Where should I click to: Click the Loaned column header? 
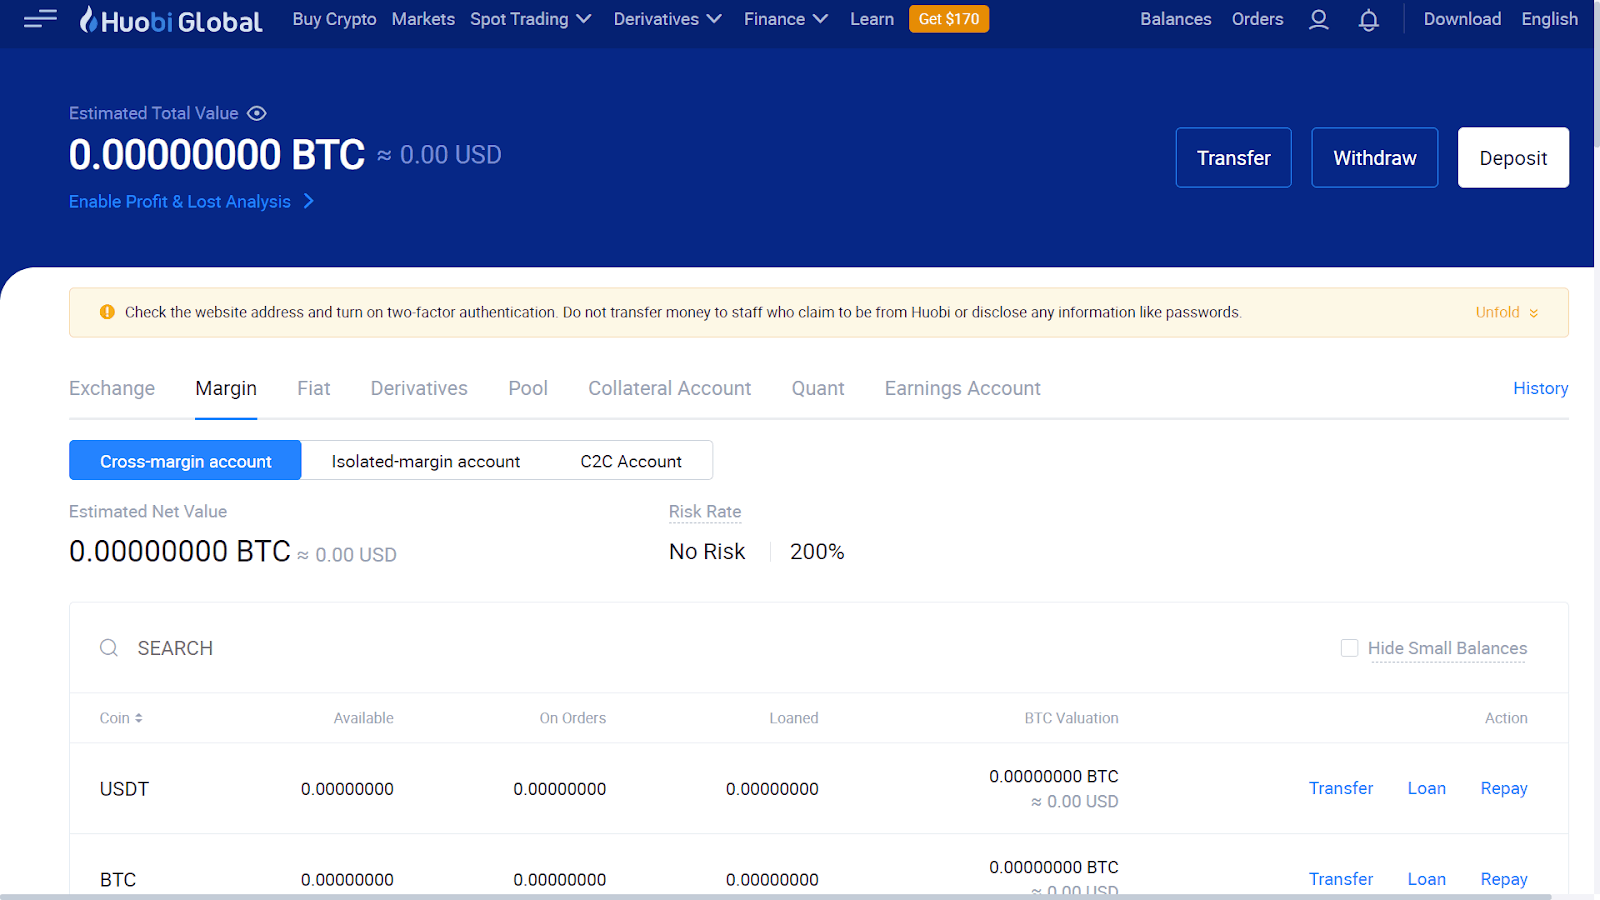point(794,718)
